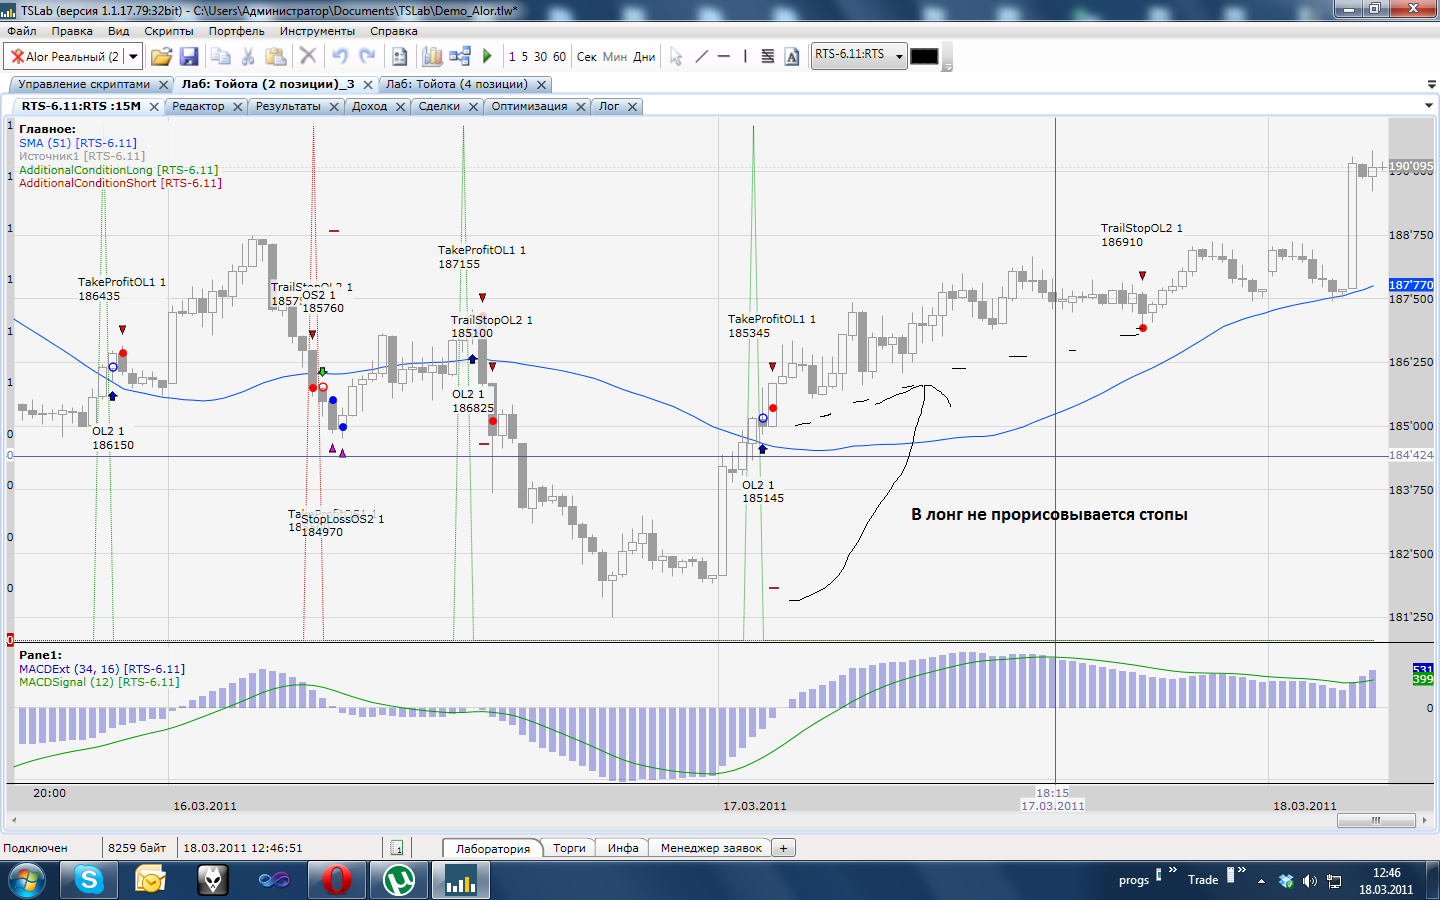The width and height of the screenshot is (1440, 900).
Task: Open the Файл menu
Action: (21, 31)
